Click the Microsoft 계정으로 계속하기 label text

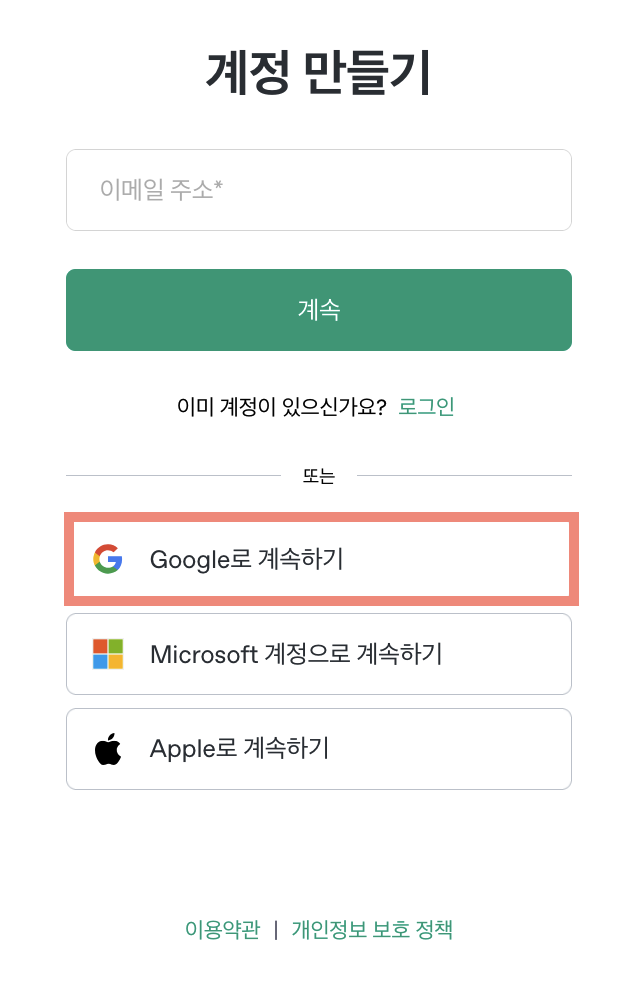click(296, 654)
